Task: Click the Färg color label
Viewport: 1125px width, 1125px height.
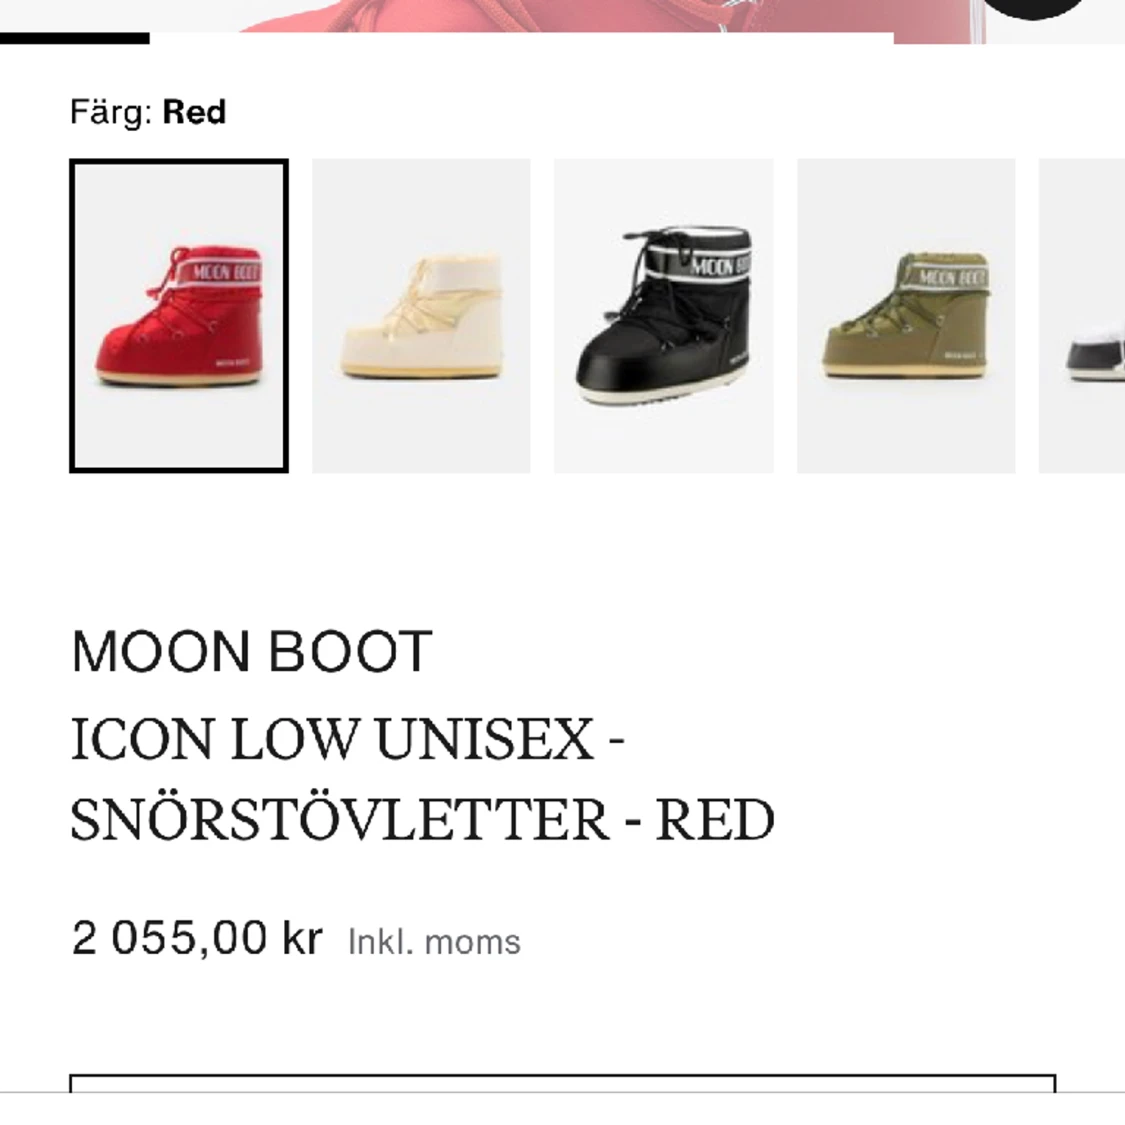Action: point(110,112)
